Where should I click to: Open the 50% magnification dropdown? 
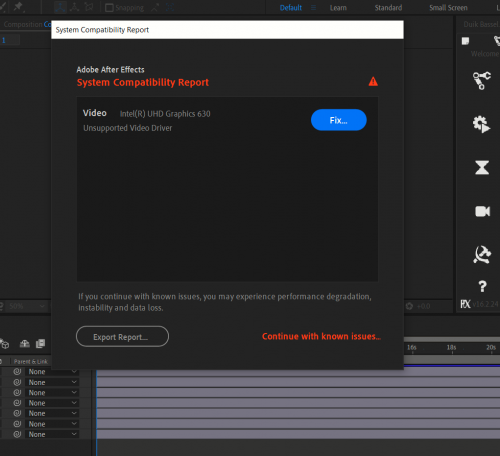point(27,306)
